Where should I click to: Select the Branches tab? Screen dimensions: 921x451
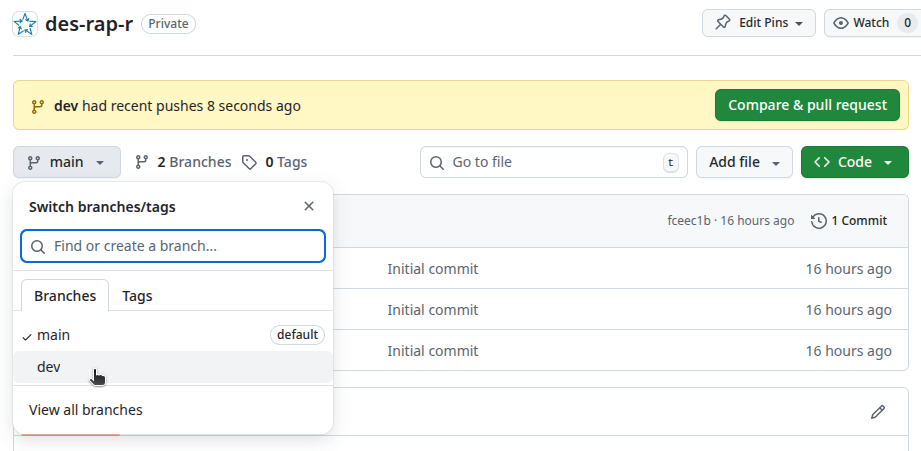click(x=65, y=296)
